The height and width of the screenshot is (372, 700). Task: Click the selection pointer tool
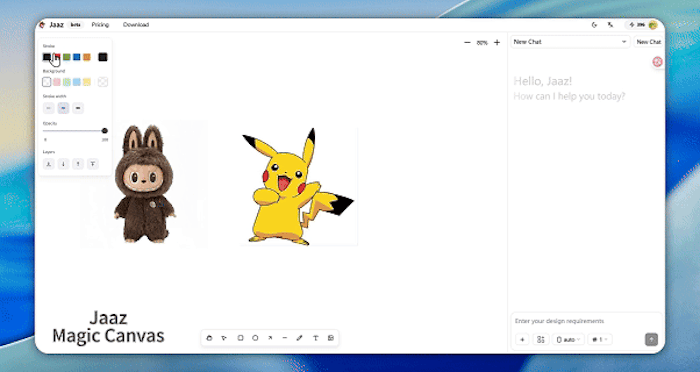click(x=224, y=338)
